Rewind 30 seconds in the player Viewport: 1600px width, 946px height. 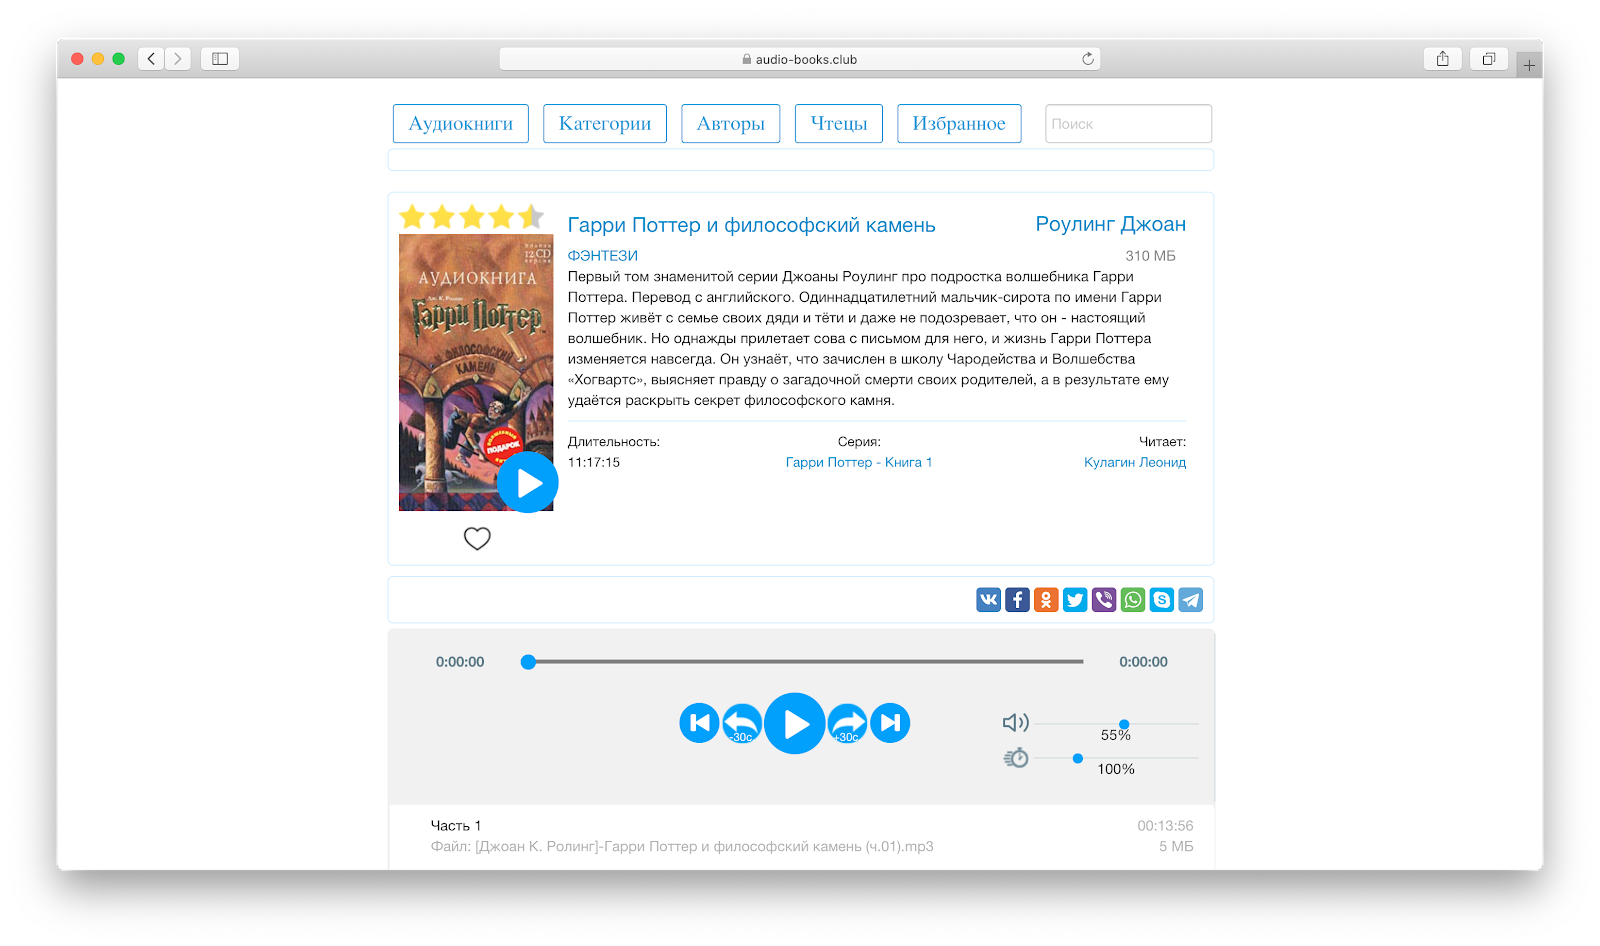coord(742,723)
